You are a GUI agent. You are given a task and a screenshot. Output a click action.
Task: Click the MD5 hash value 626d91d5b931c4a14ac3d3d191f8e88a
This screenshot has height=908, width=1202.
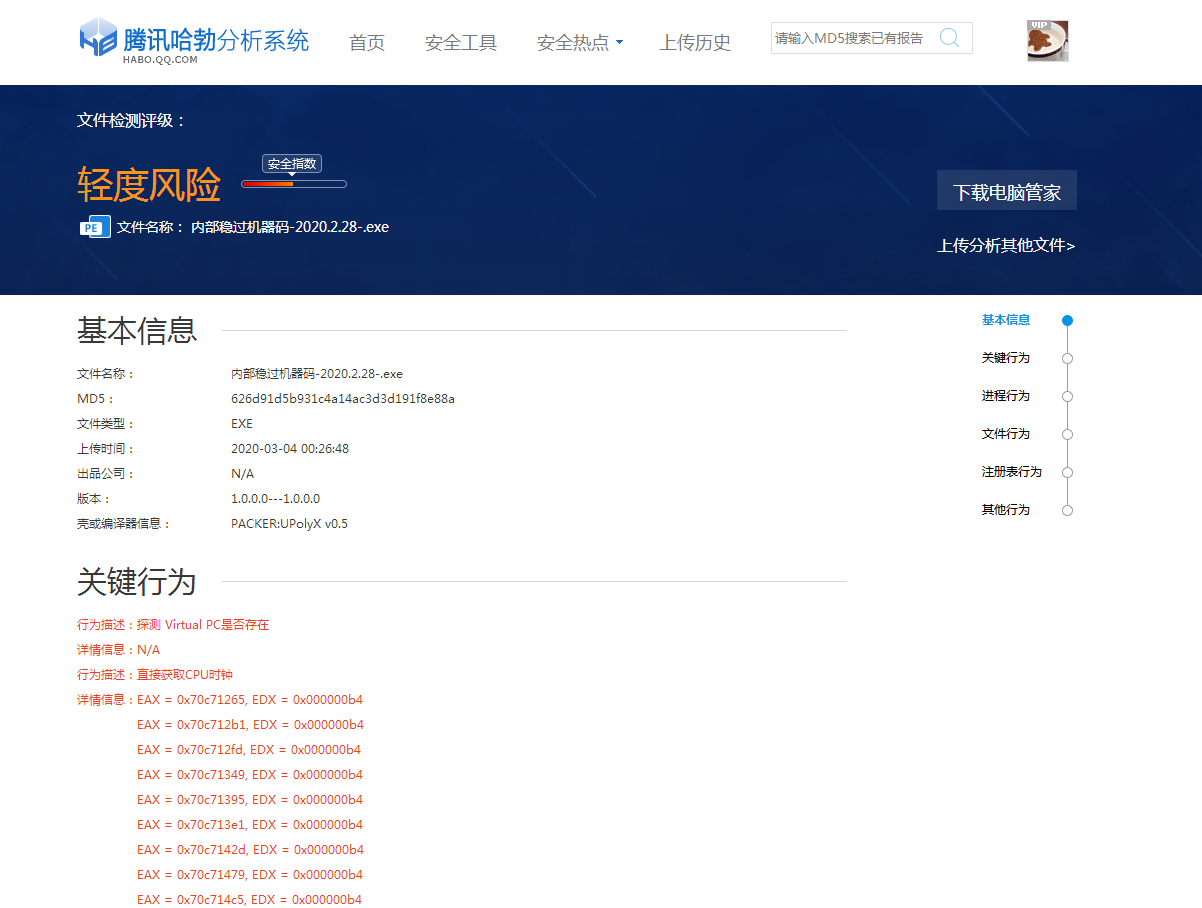[x=343, y=399]
